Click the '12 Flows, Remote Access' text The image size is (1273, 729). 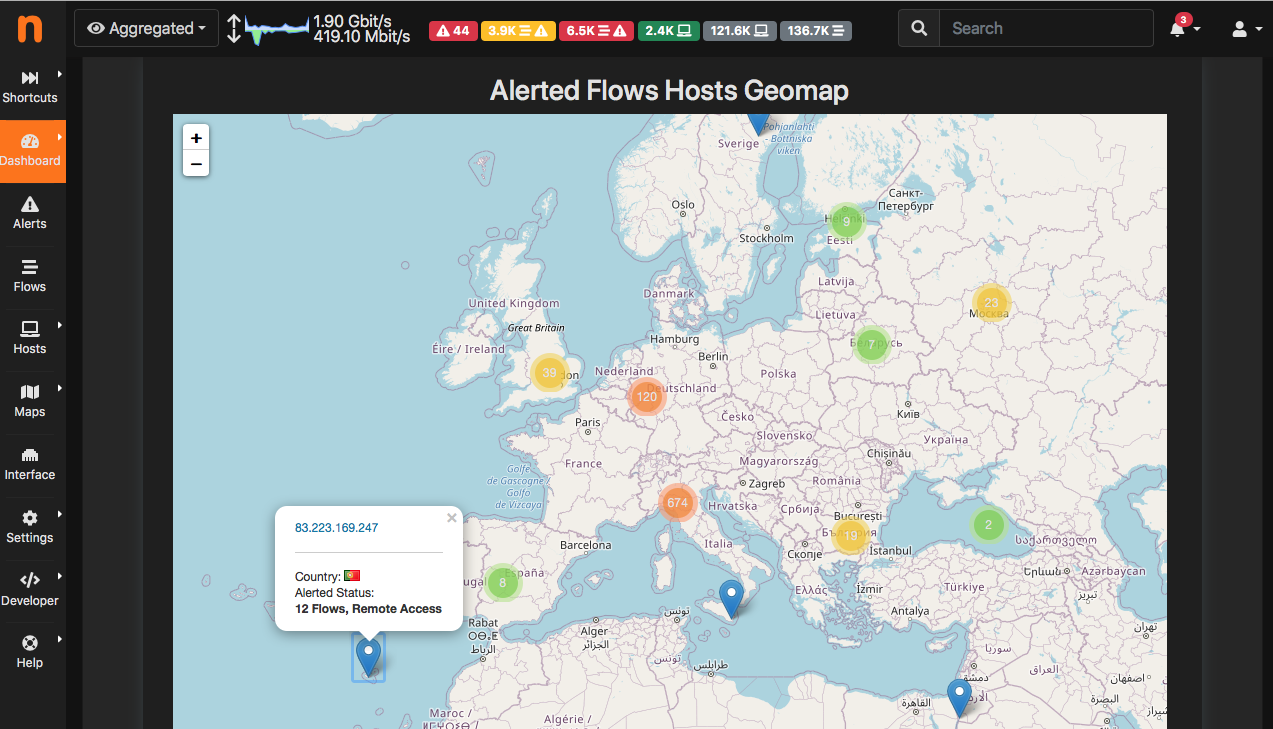[368, 608]
